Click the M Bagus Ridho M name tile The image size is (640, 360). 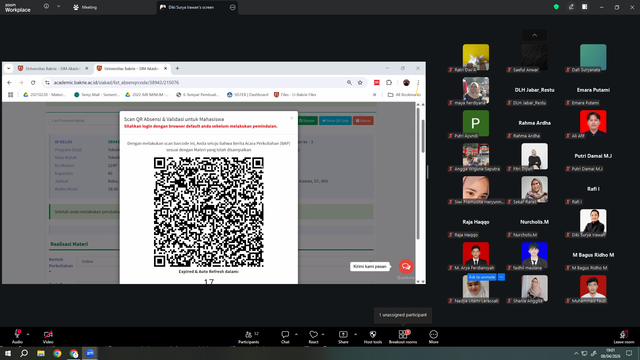click(x=593, y=255)
